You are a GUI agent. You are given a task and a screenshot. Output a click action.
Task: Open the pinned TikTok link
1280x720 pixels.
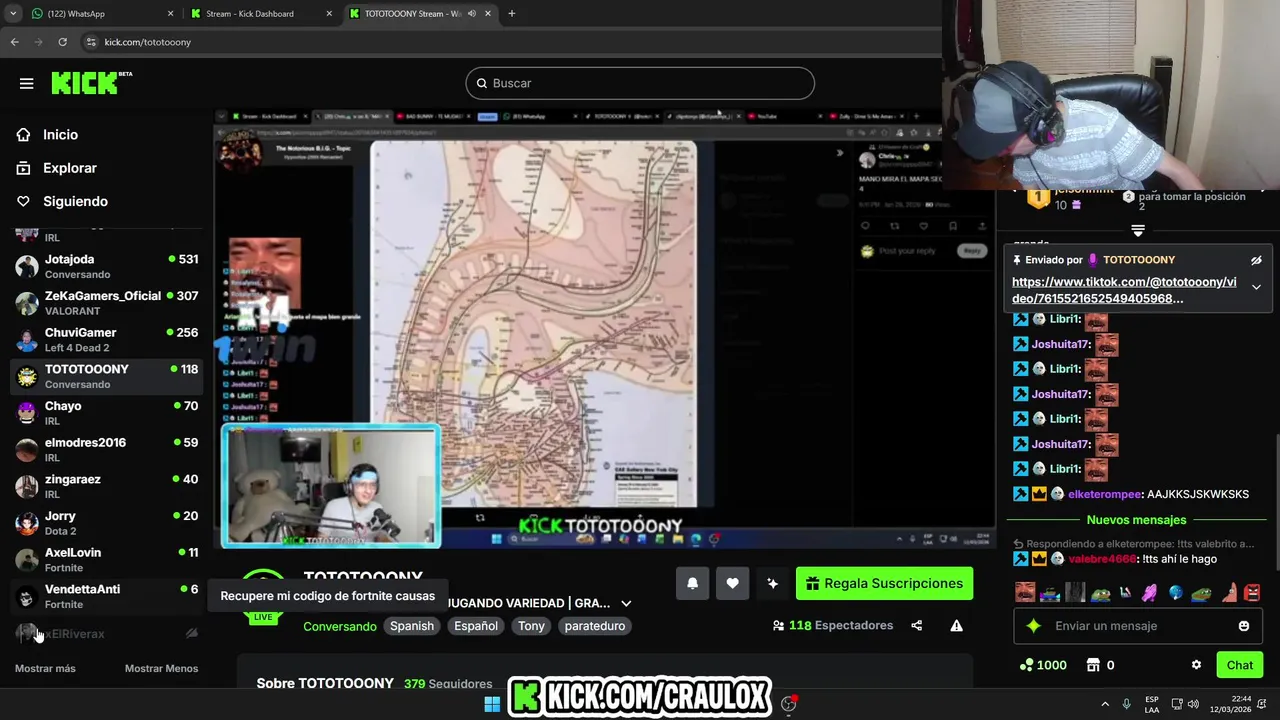click(x=1124, y=290)
